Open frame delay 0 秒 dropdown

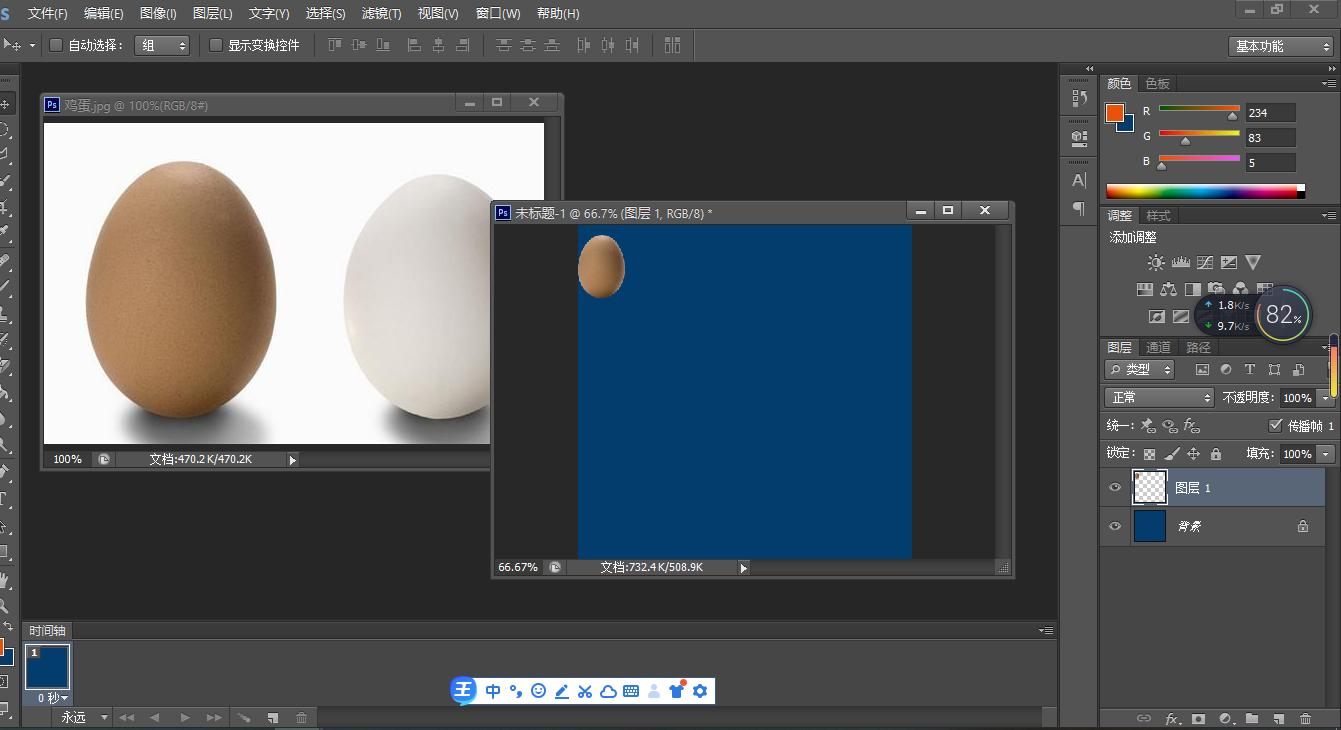pyautogui.click(x=54, y=698)
